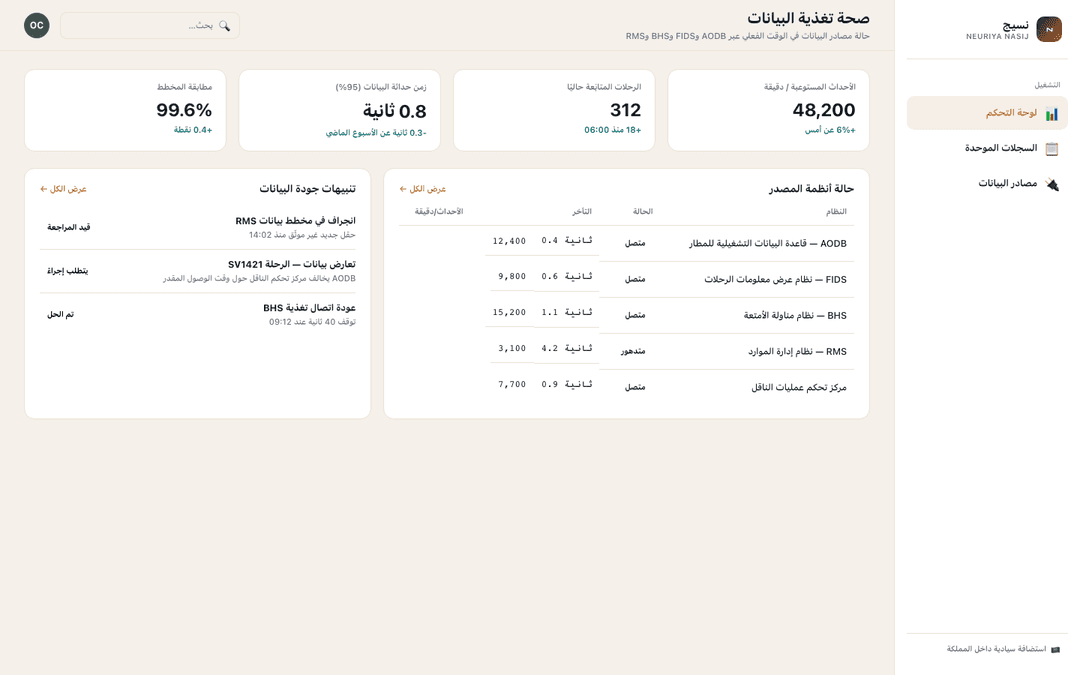Select the زمن حداثة البيانات value 0.8 ثانية
1080x675 pixels.
pyautogui.click(x=395, y=111)
